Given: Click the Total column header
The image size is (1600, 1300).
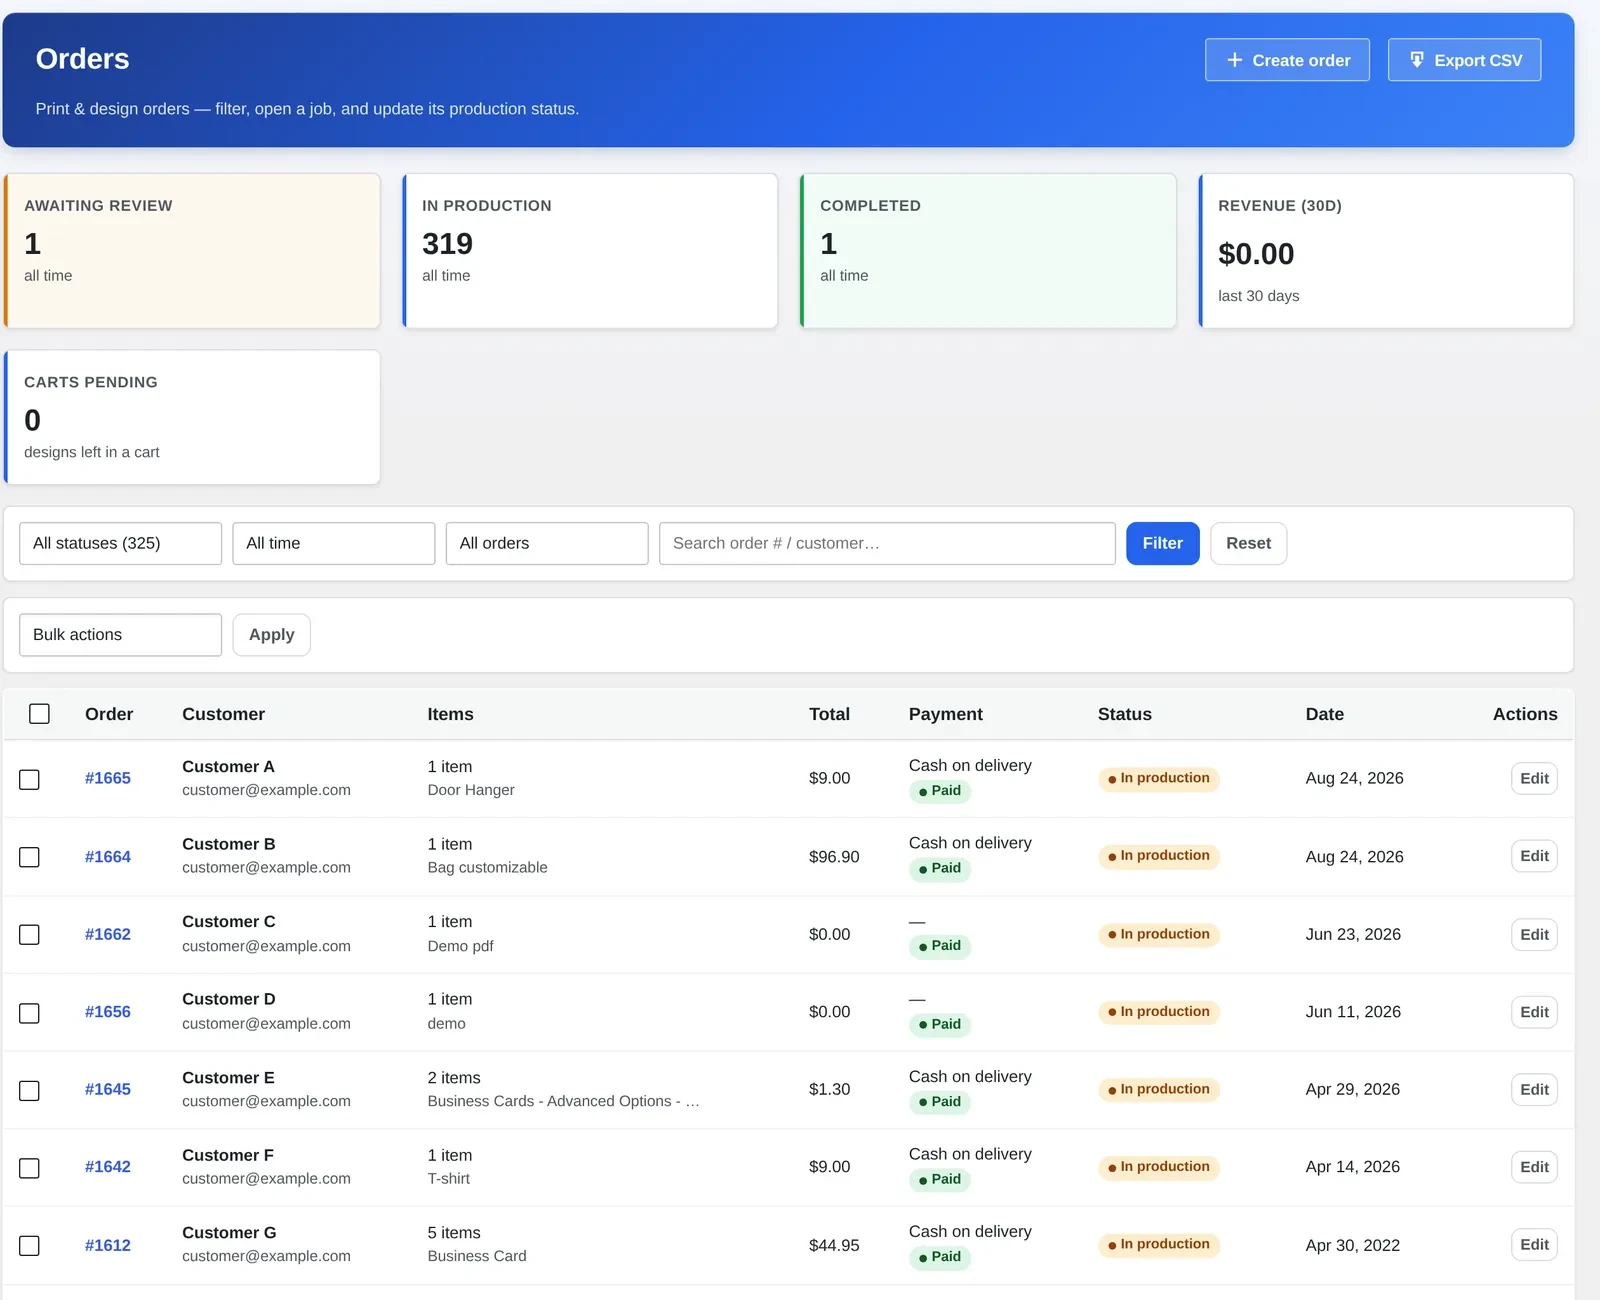Looking at the screenshot, I should coord(829,714).
